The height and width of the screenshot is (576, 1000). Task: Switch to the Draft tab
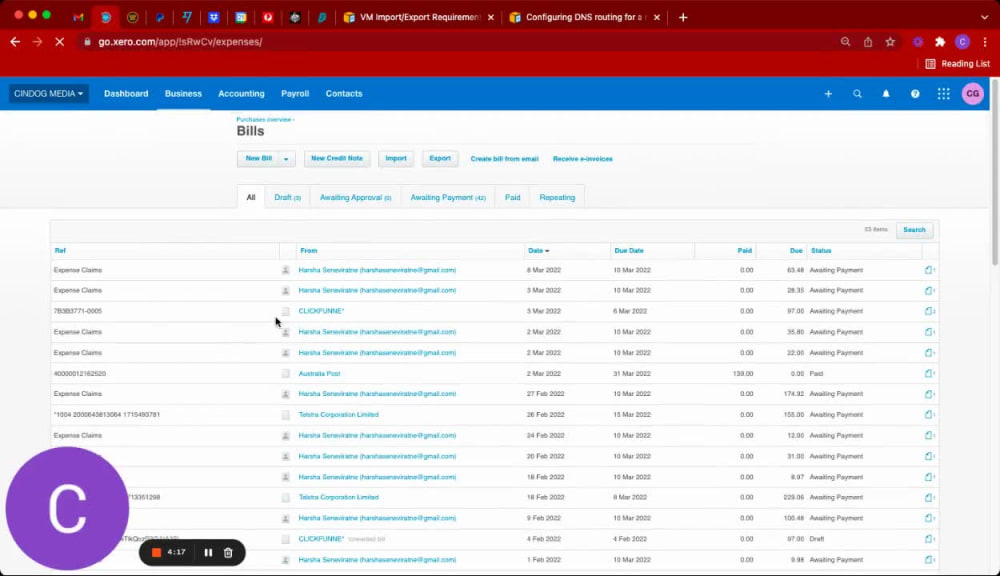pos(288,198)
